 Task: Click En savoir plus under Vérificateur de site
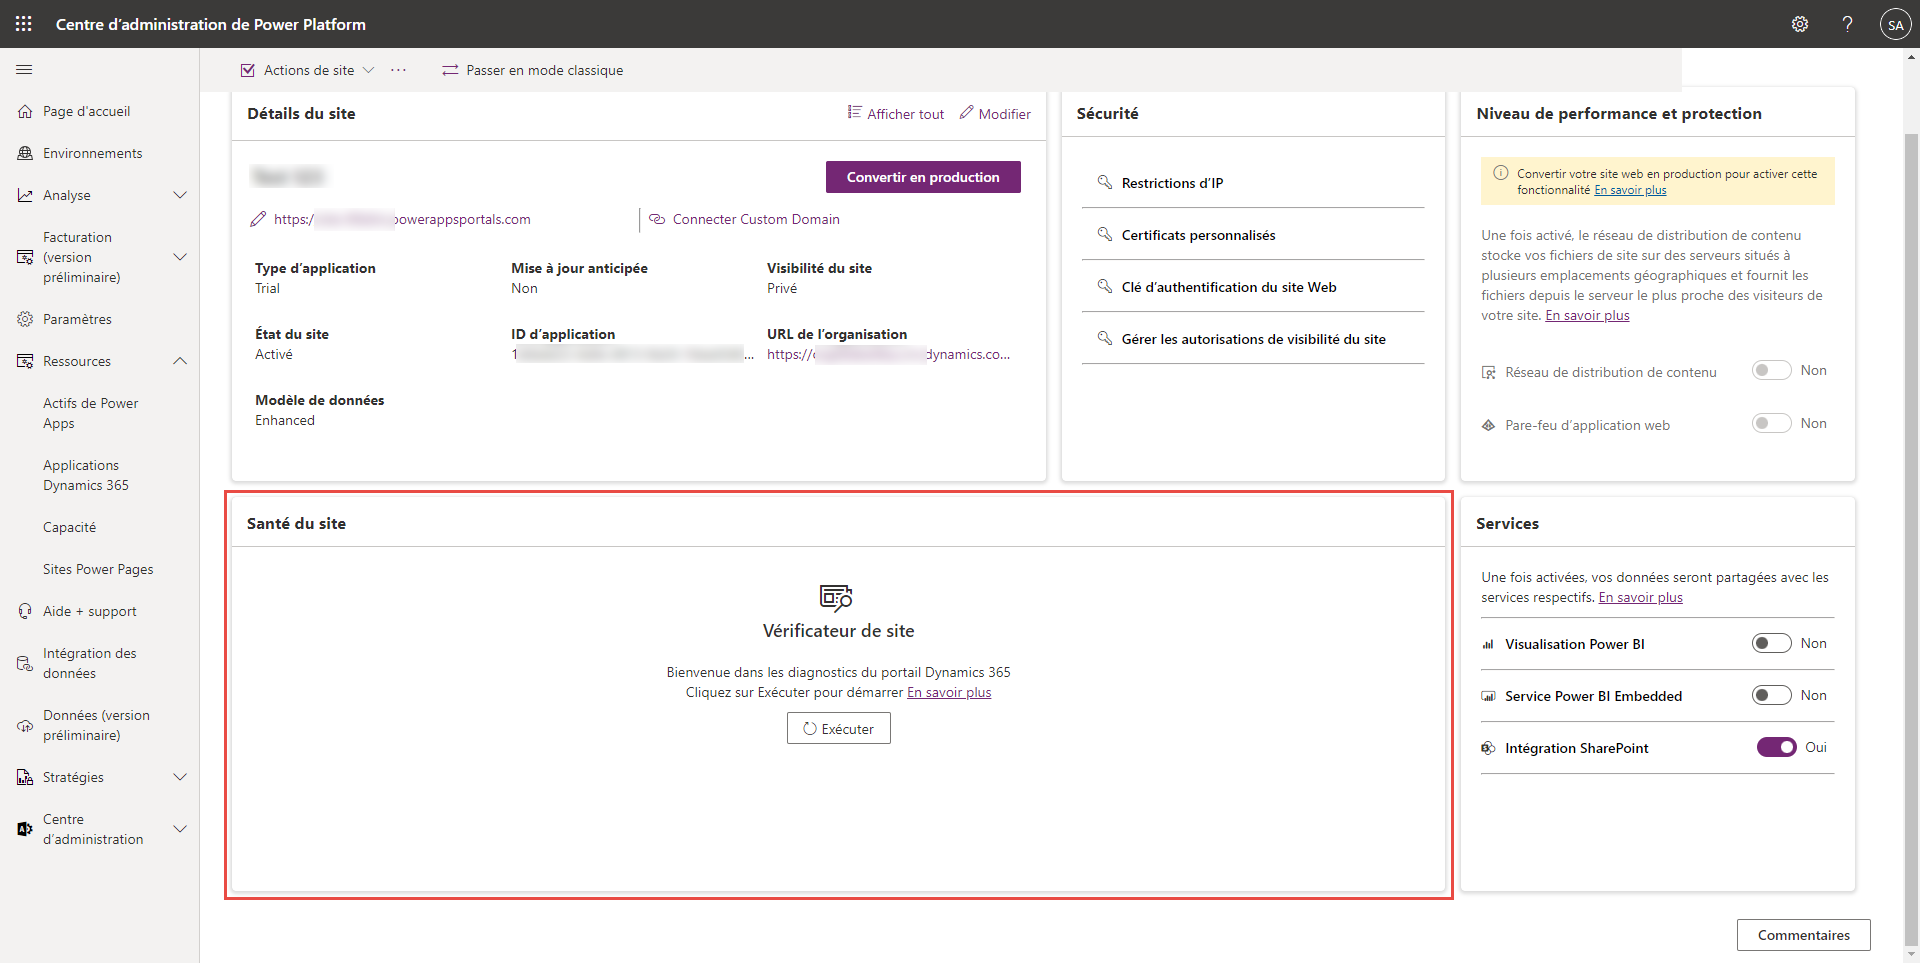pyautogui.click(x=949, y=693)
